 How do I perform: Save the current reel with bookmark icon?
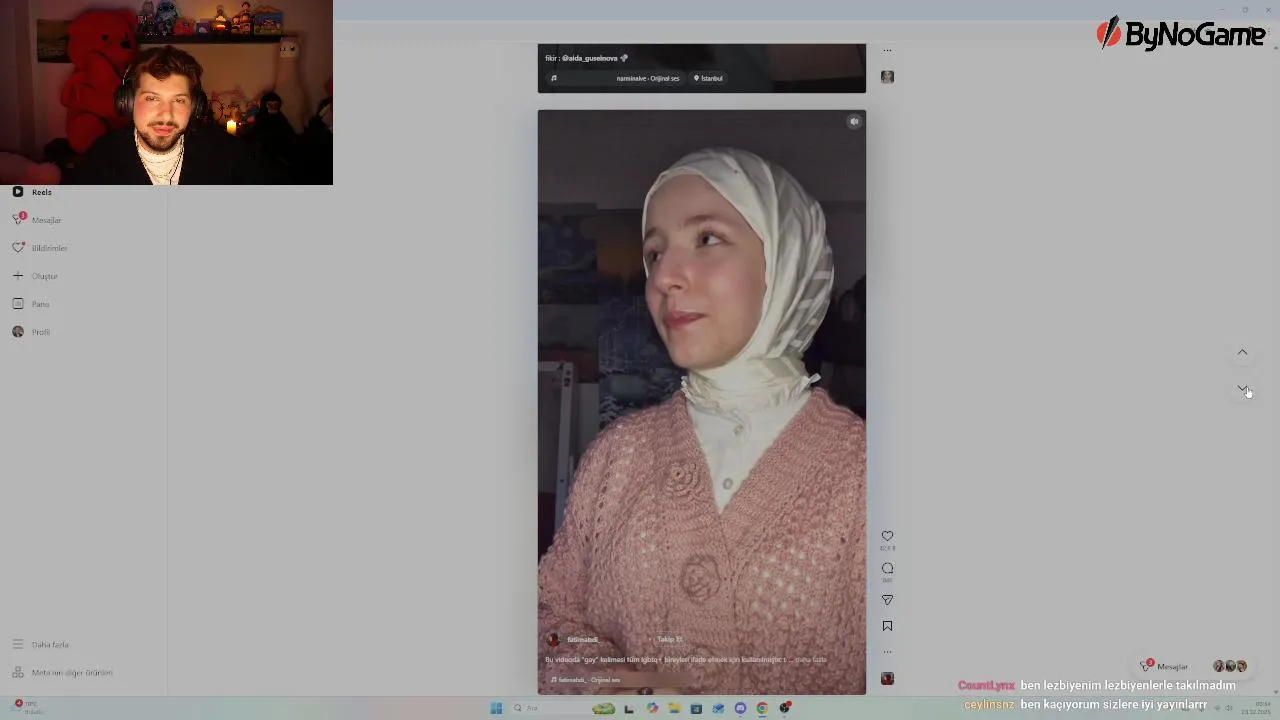tap(887, 626)
